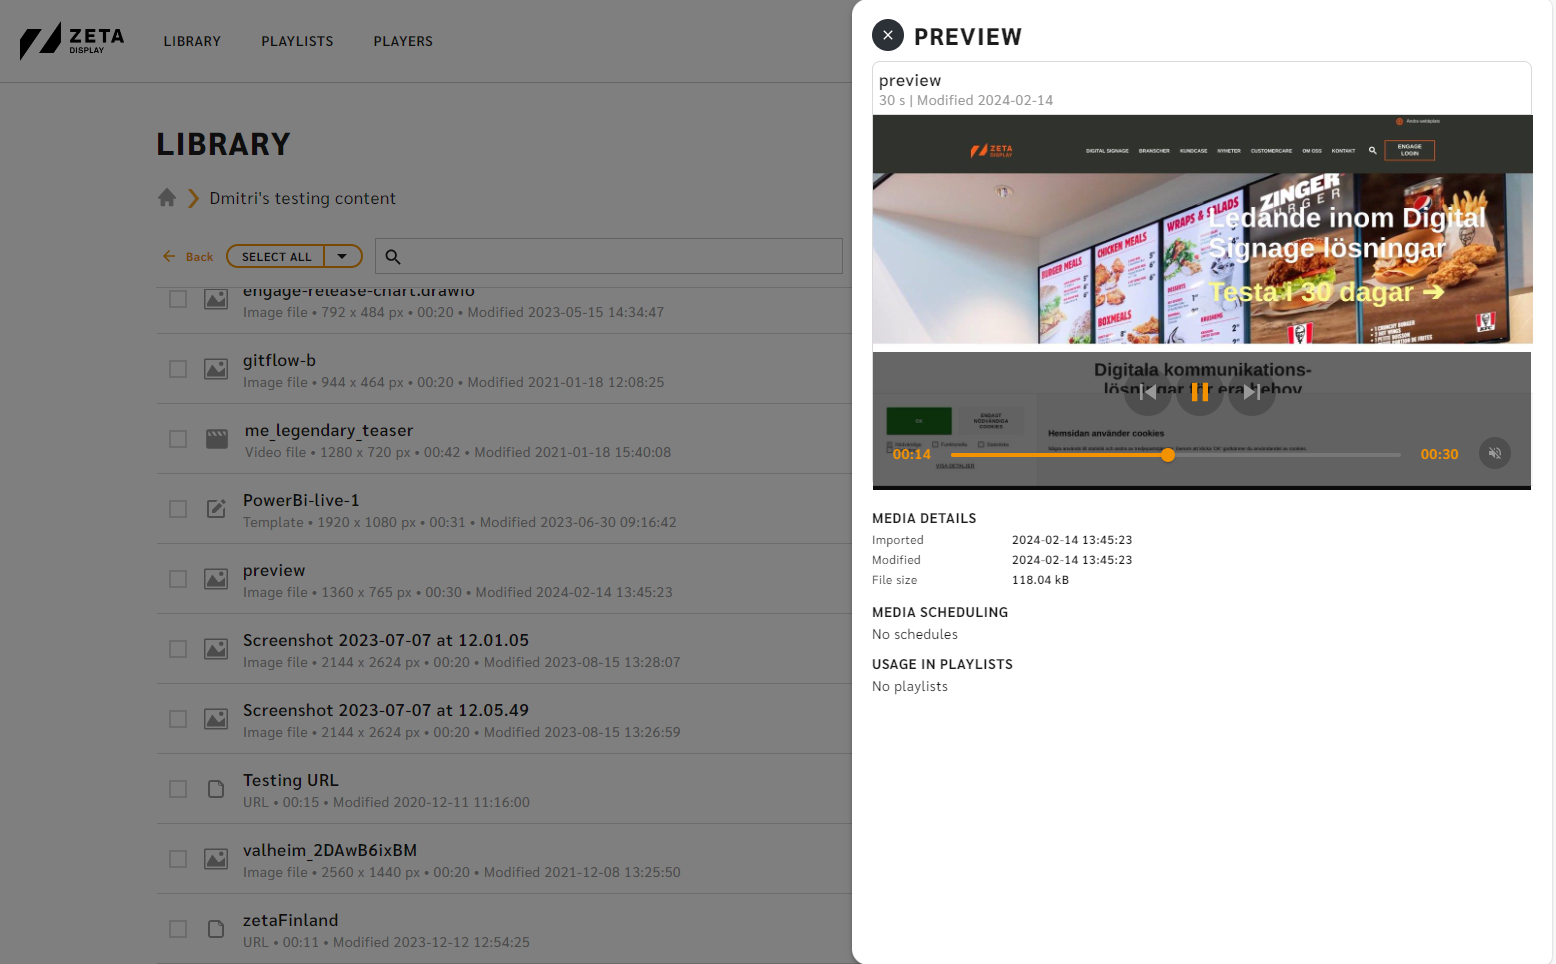Click the preview item image icon
The width and height of the screenshot is (1556, 964).
click(x=216, y=579)
